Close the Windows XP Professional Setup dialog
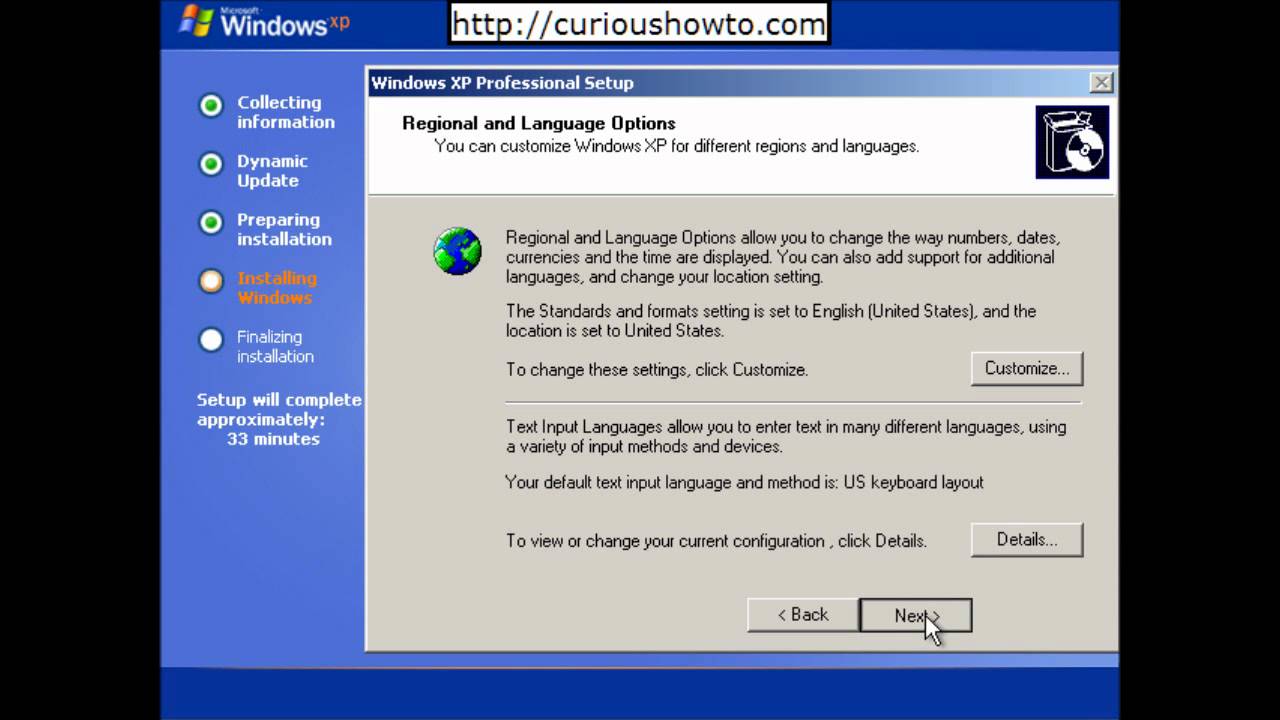 (x=1101, y=82)
